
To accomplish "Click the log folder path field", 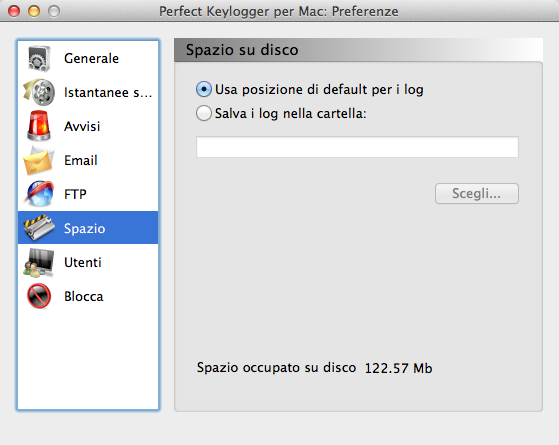I will tap(357, 147).
